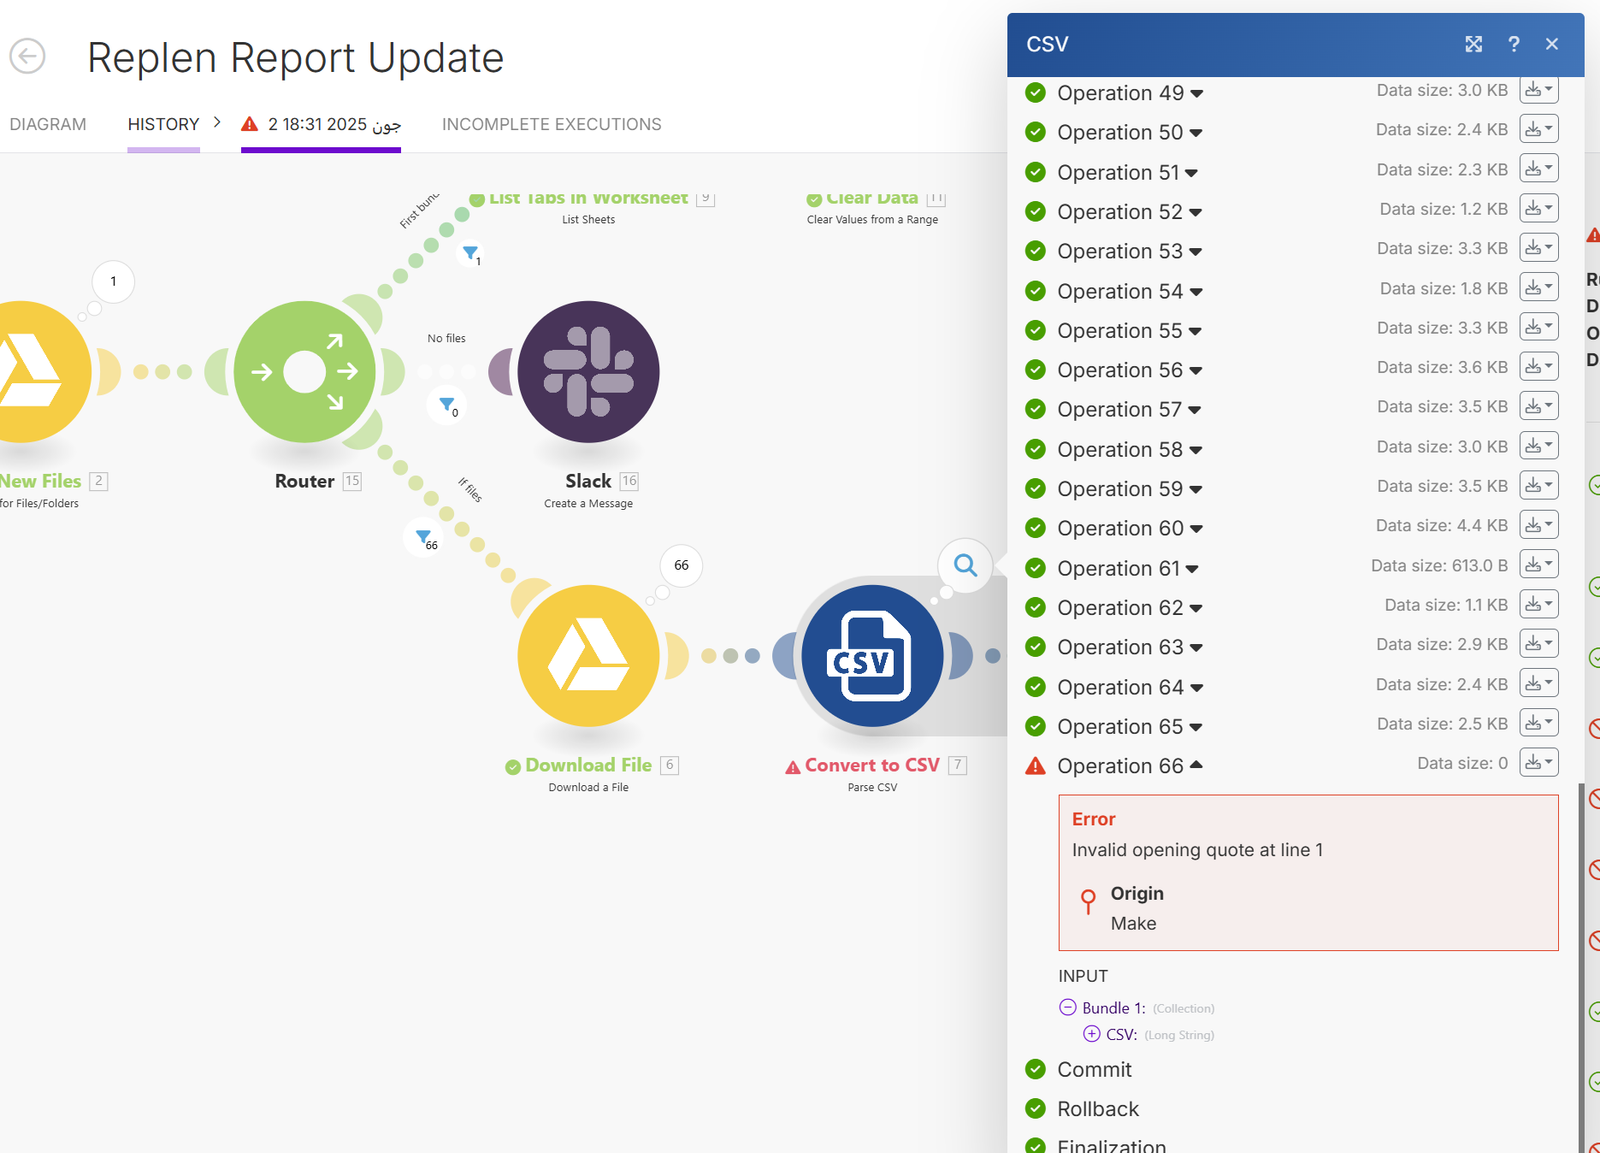Download output of Operation 52
1600x1153 pixels.
(1539, 209)
